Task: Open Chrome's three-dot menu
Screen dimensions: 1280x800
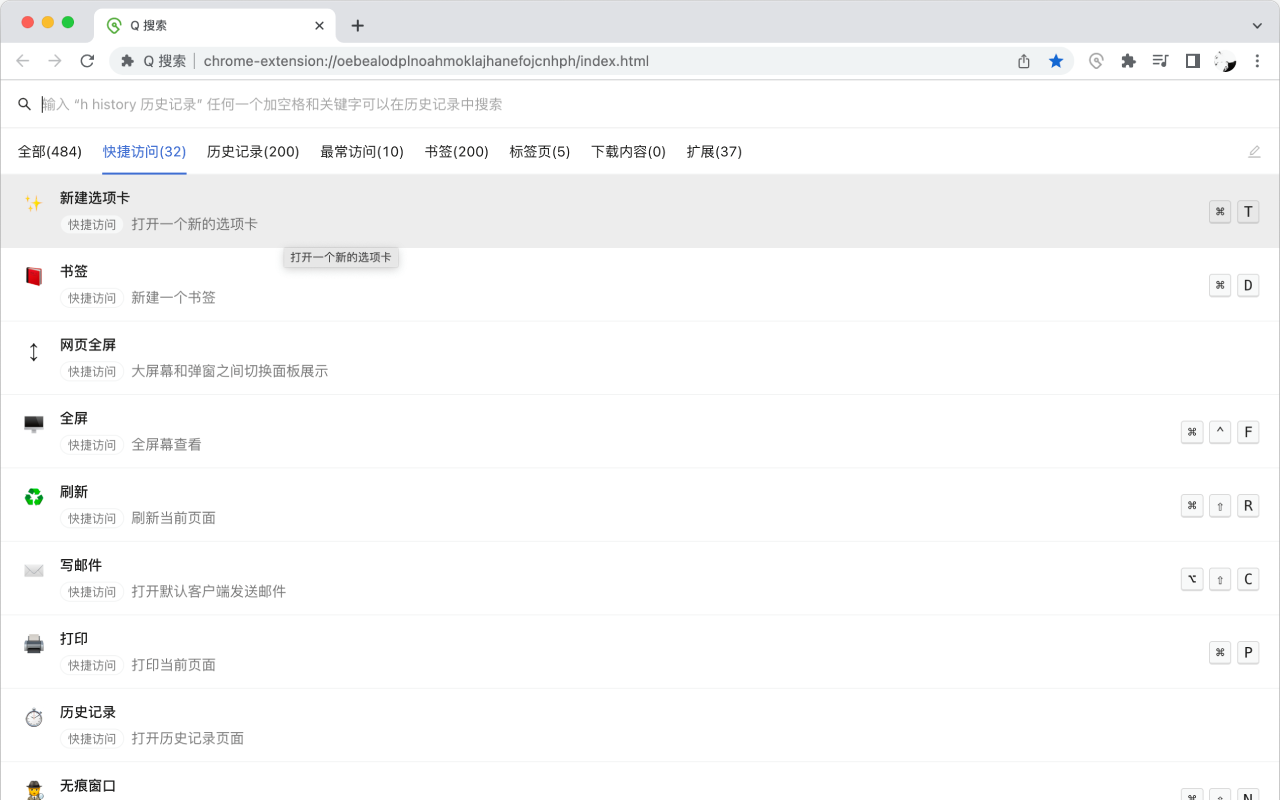Action: tap(1257, 61)
